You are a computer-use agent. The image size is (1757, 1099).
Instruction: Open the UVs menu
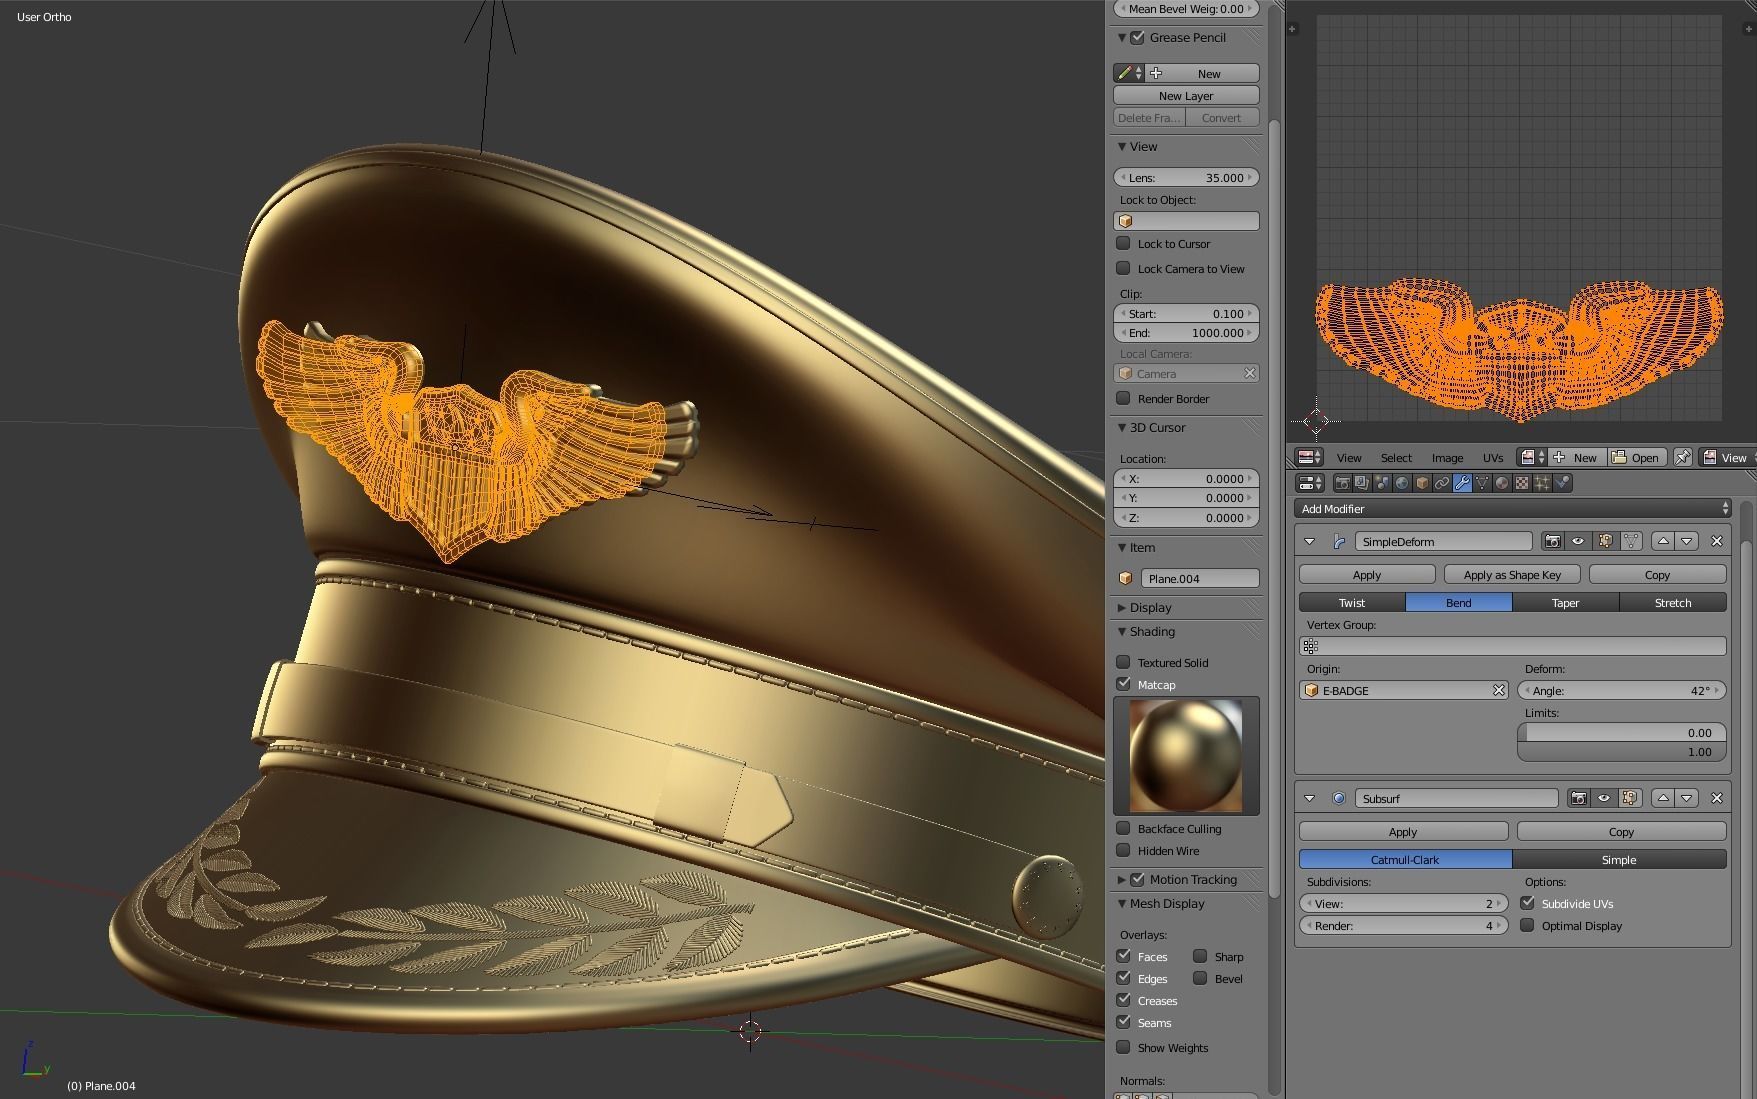[1493, 458]
